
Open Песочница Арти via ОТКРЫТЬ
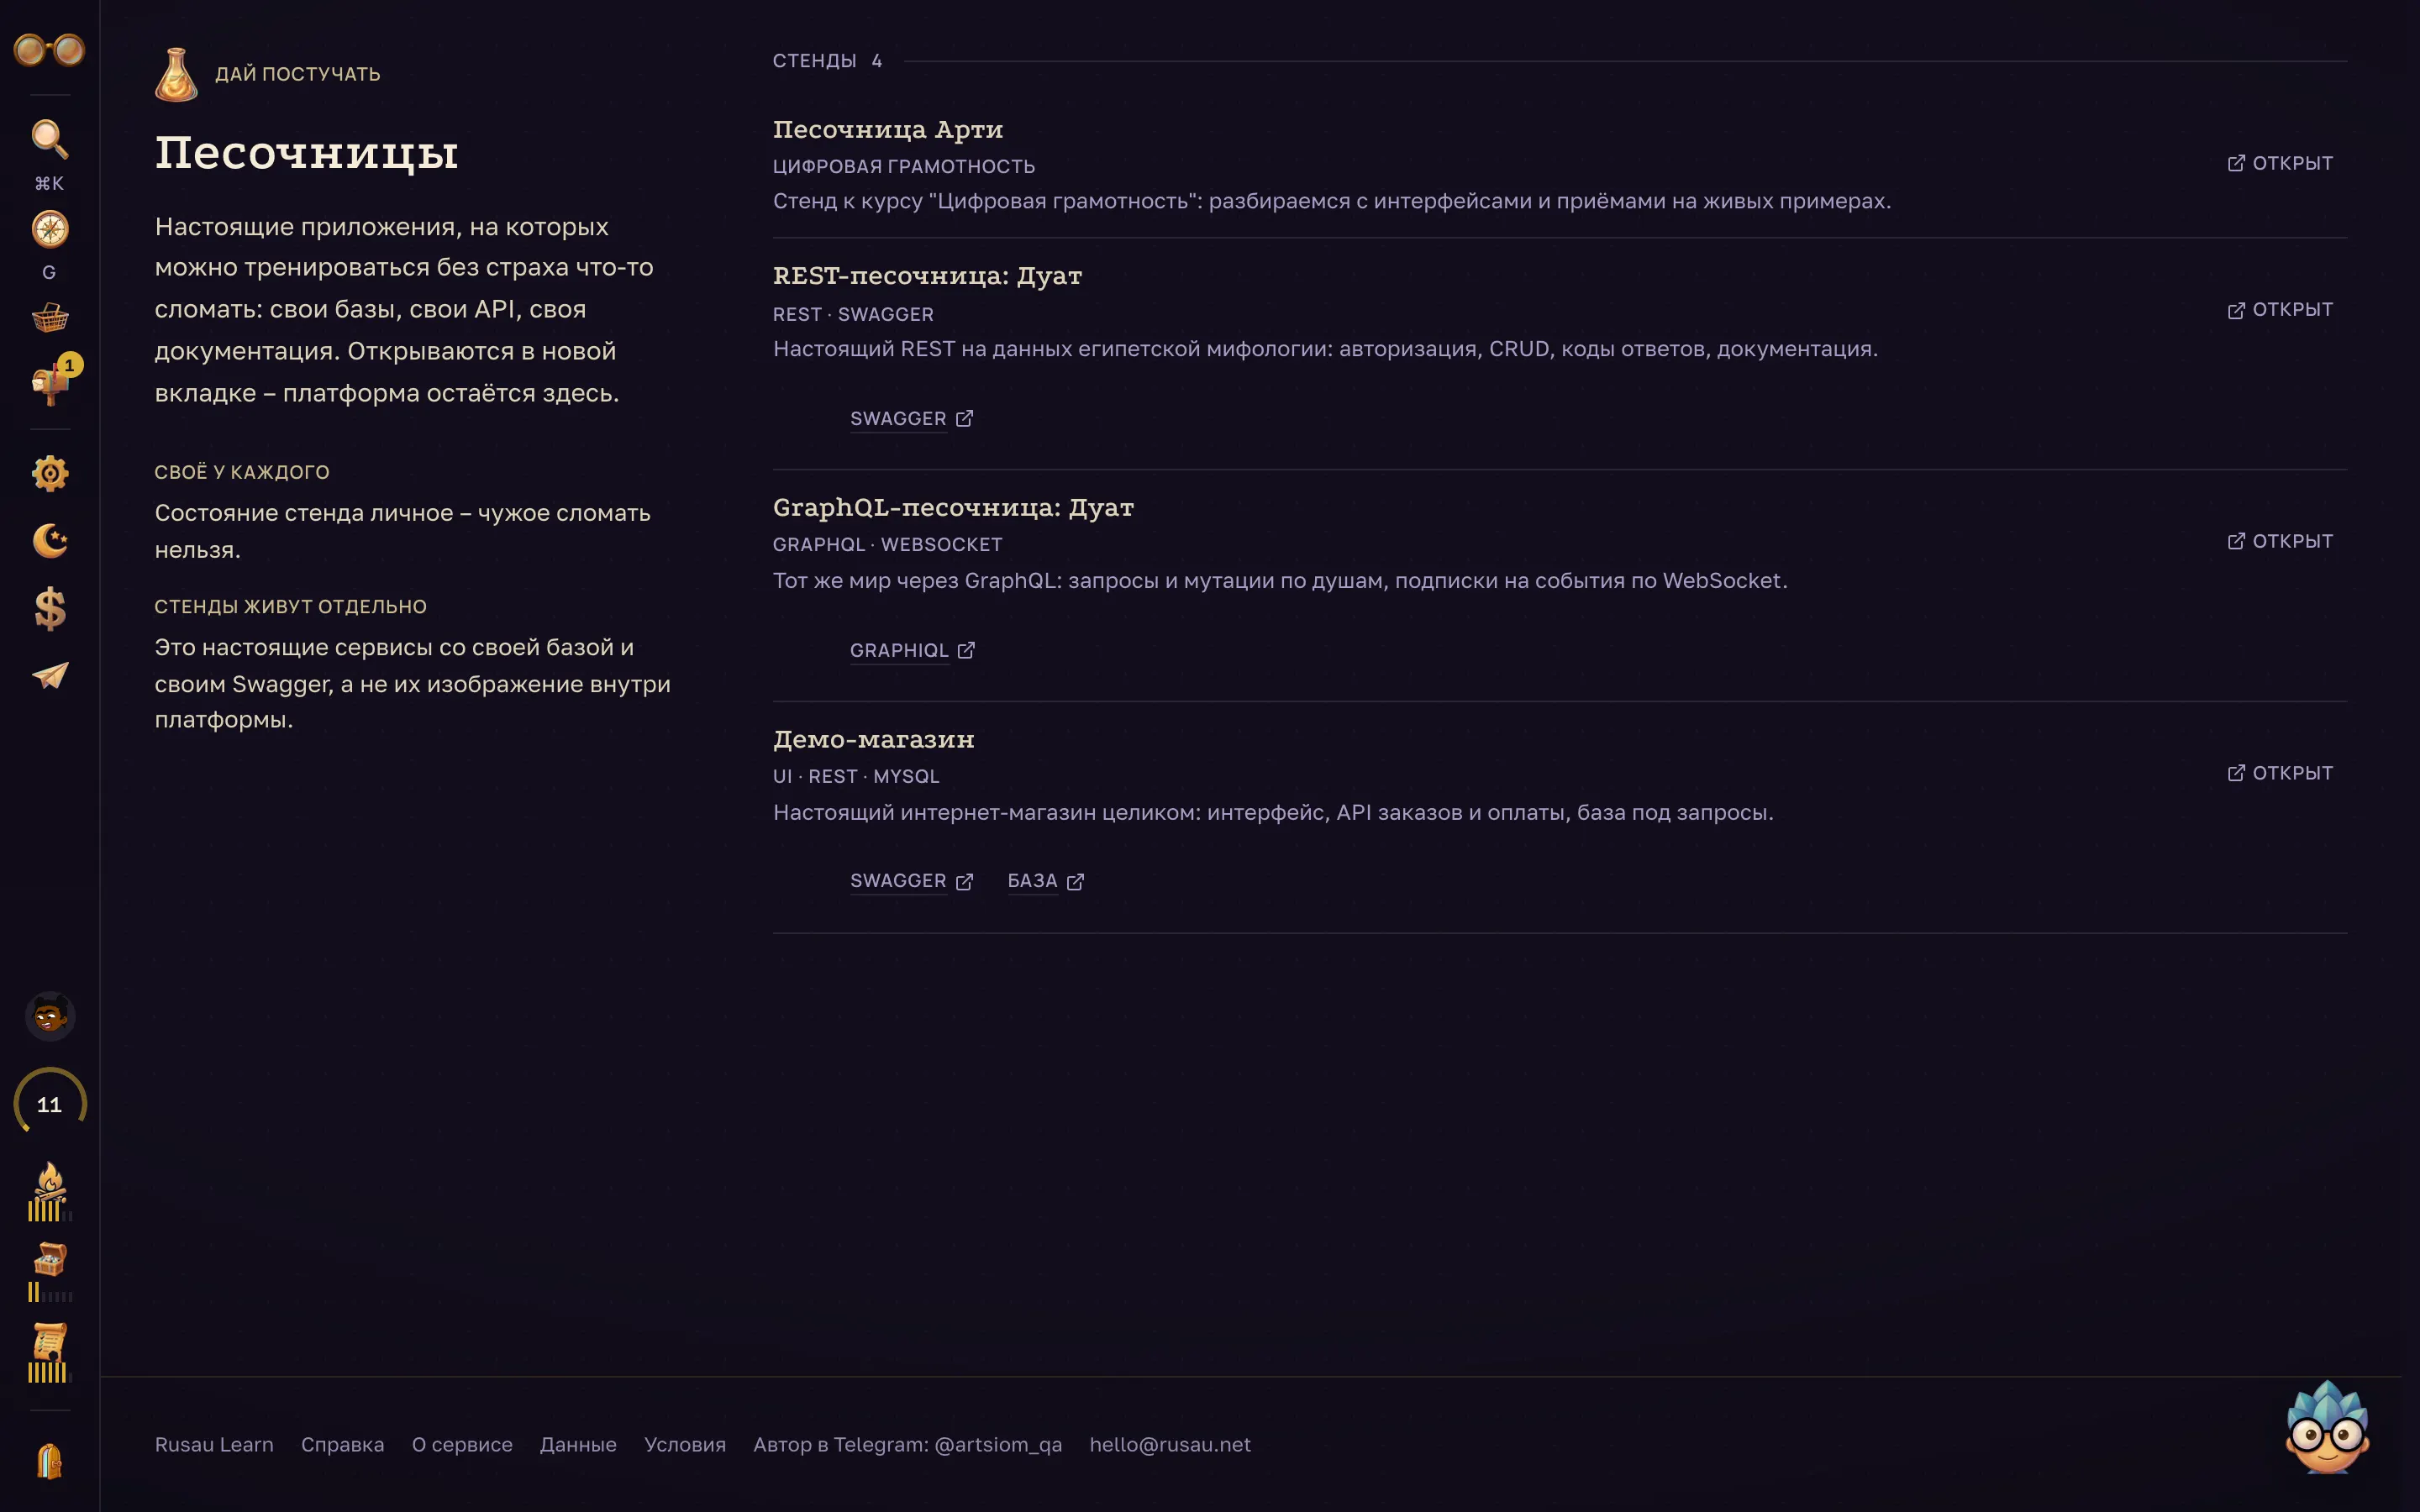coord(2280,163)
